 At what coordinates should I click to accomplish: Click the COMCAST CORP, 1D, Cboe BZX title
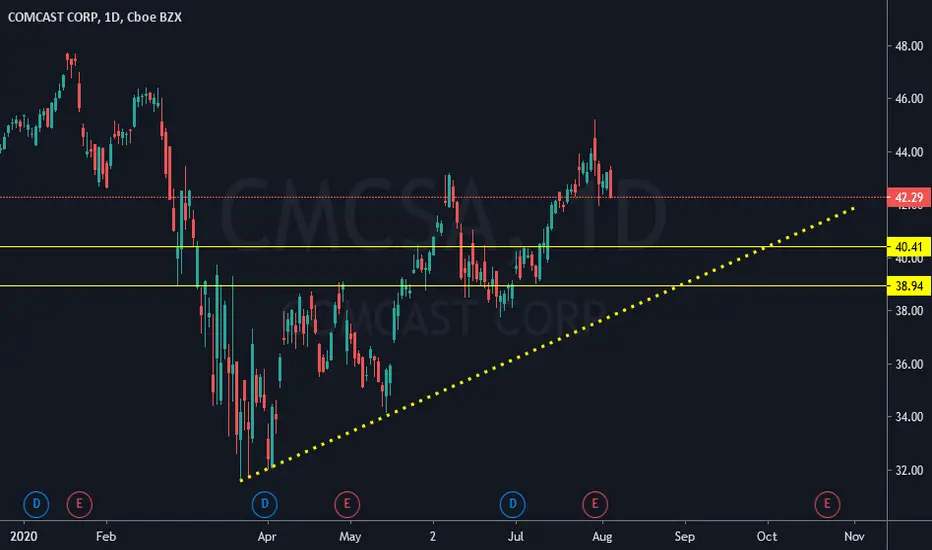pos(95,17)
